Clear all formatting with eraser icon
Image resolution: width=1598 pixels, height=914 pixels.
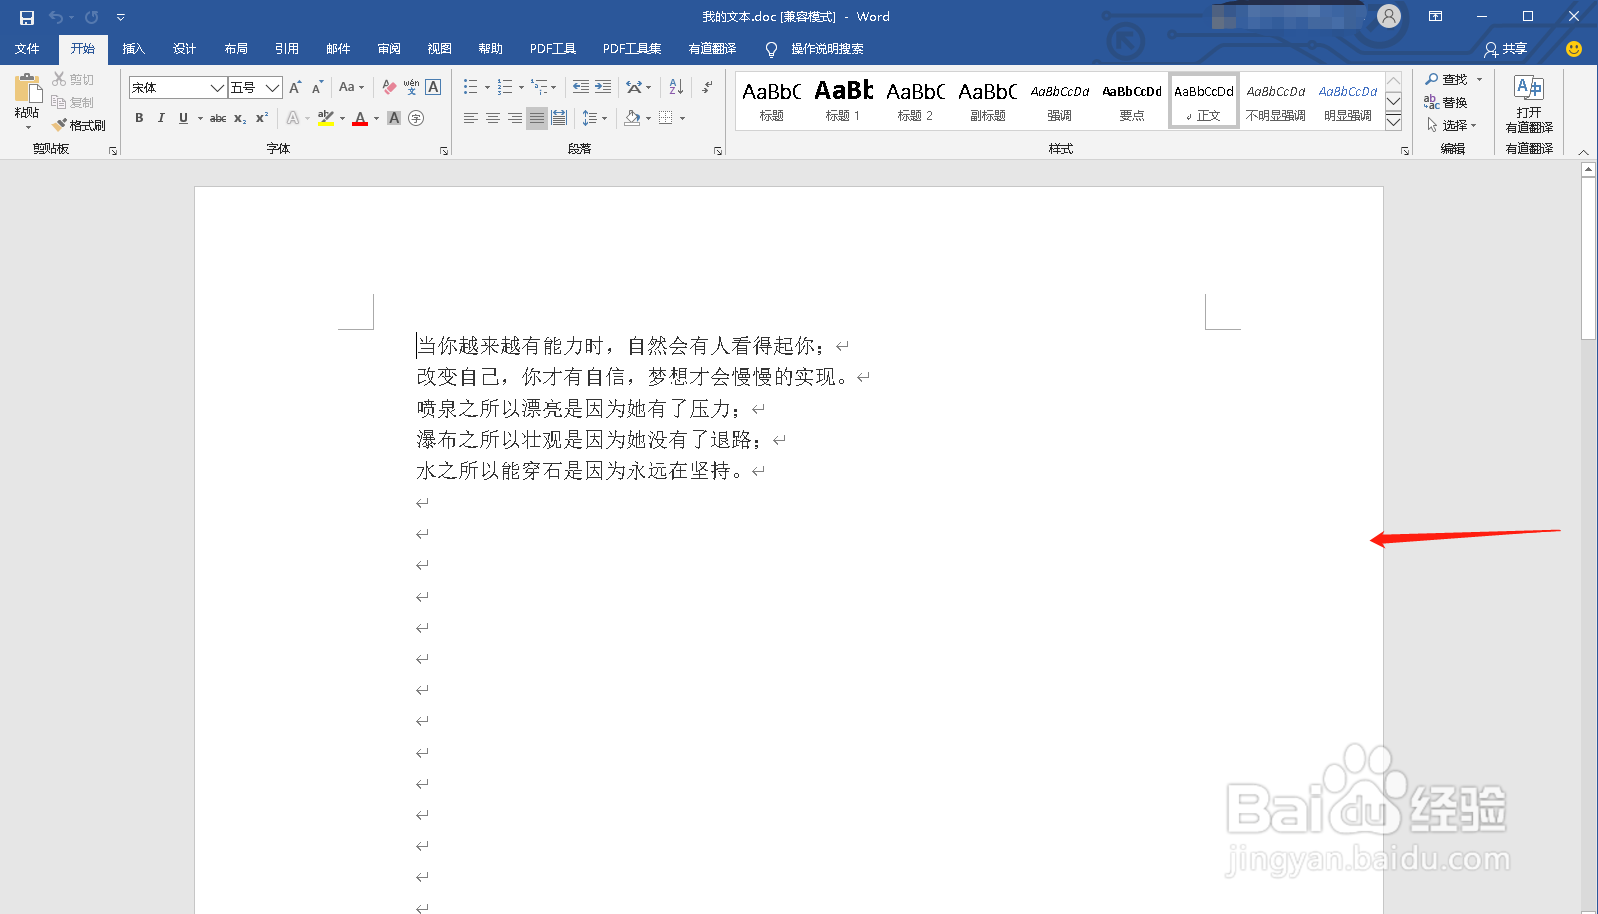(x=389, y=88)
